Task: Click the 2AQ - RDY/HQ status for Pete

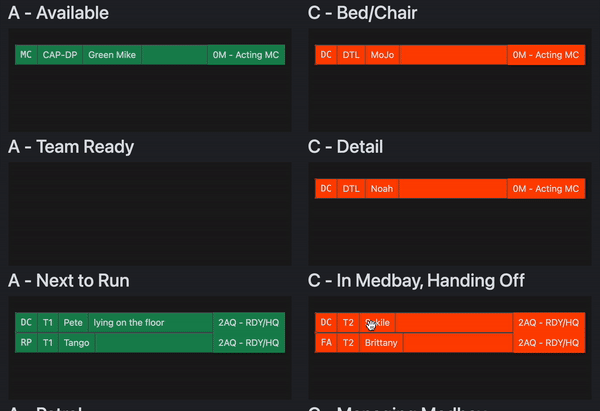Action: [x=248, y=322]
